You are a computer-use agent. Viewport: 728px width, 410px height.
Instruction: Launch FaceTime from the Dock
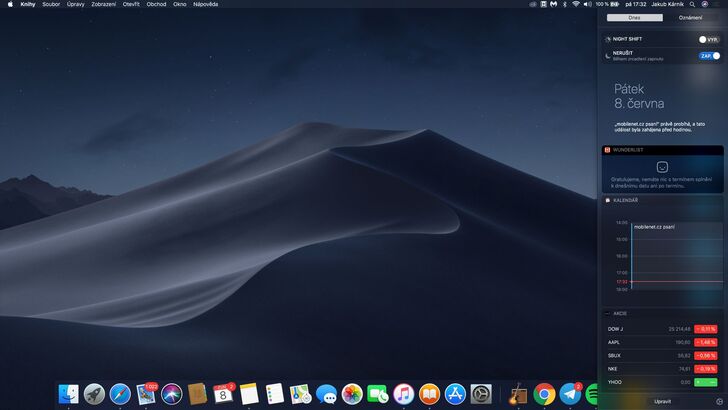coord(378,394)
